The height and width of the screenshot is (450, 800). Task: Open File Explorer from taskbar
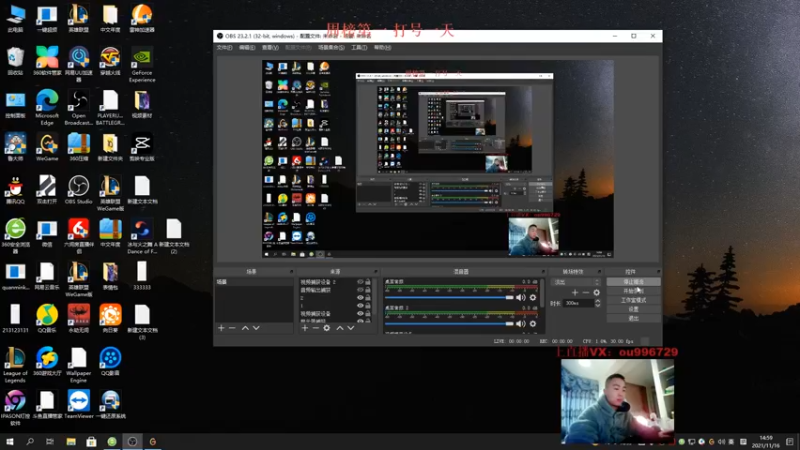(x=71, y=442)
